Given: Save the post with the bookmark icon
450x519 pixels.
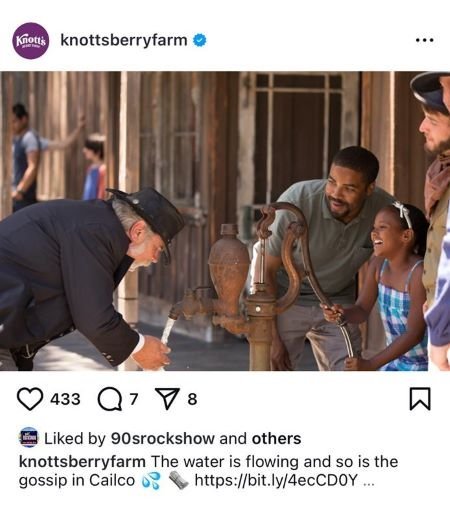Looking at the screenshot, I should coord(420,399).
